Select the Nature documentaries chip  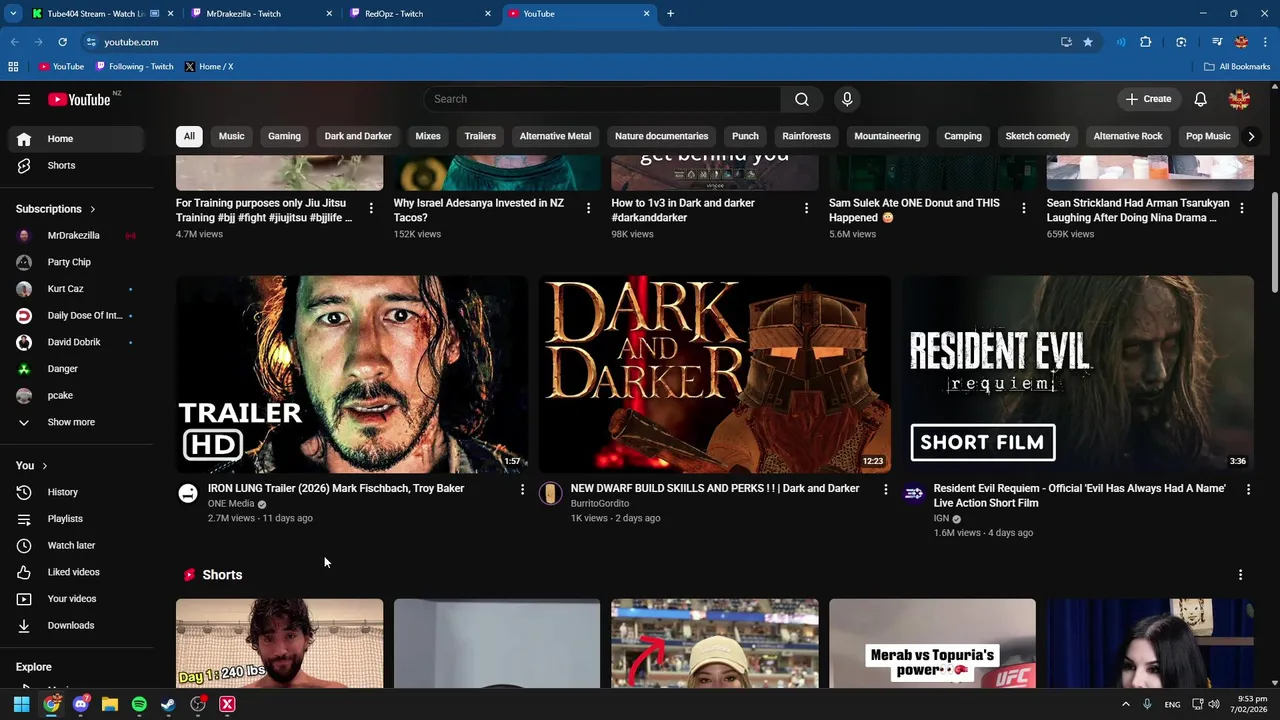click(661, 136)
